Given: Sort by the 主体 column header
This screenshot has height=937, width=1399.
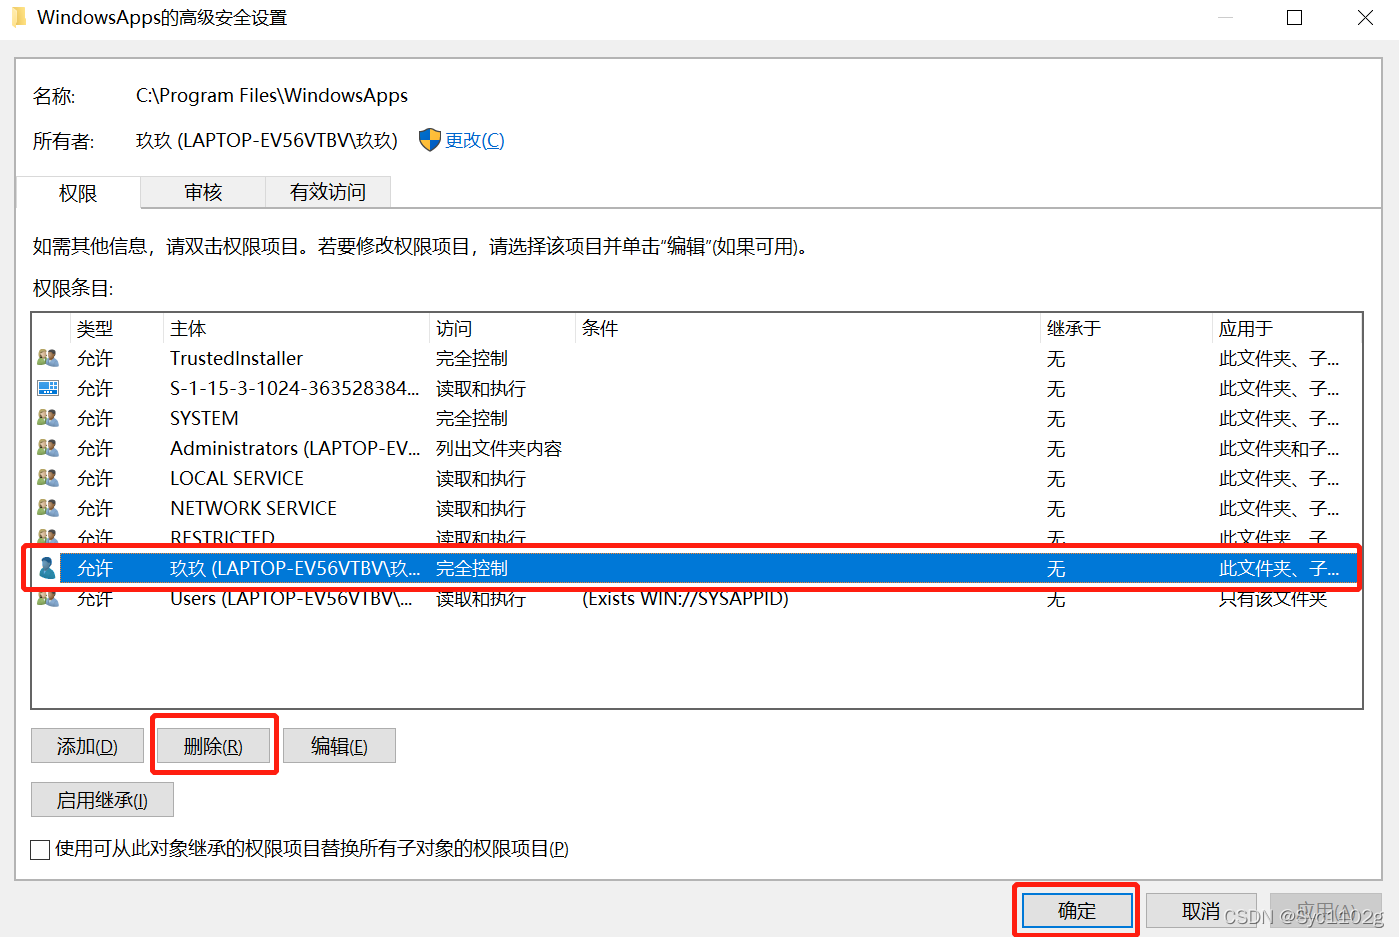Looking at the screenshot, I should pos(296,328).
